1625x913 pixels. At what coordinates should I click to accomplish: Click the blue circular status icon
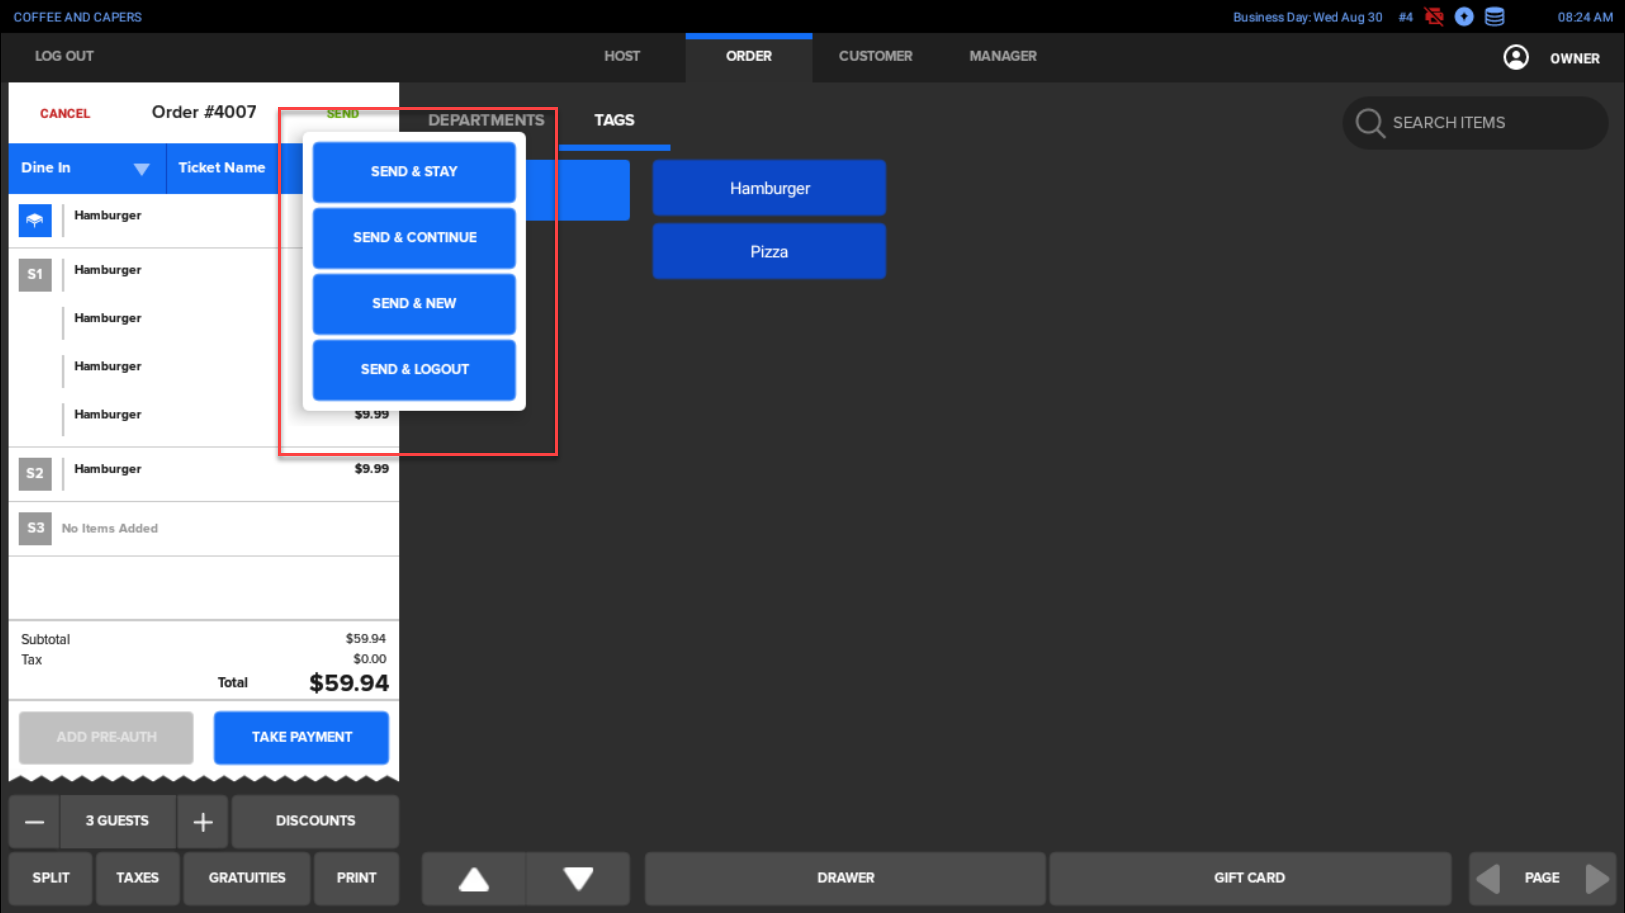[x=1464, y=17]
